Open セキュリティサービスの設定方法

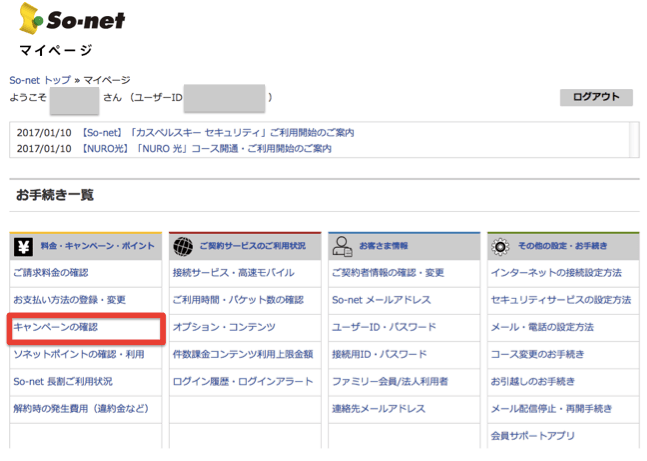tap(561, 300)
